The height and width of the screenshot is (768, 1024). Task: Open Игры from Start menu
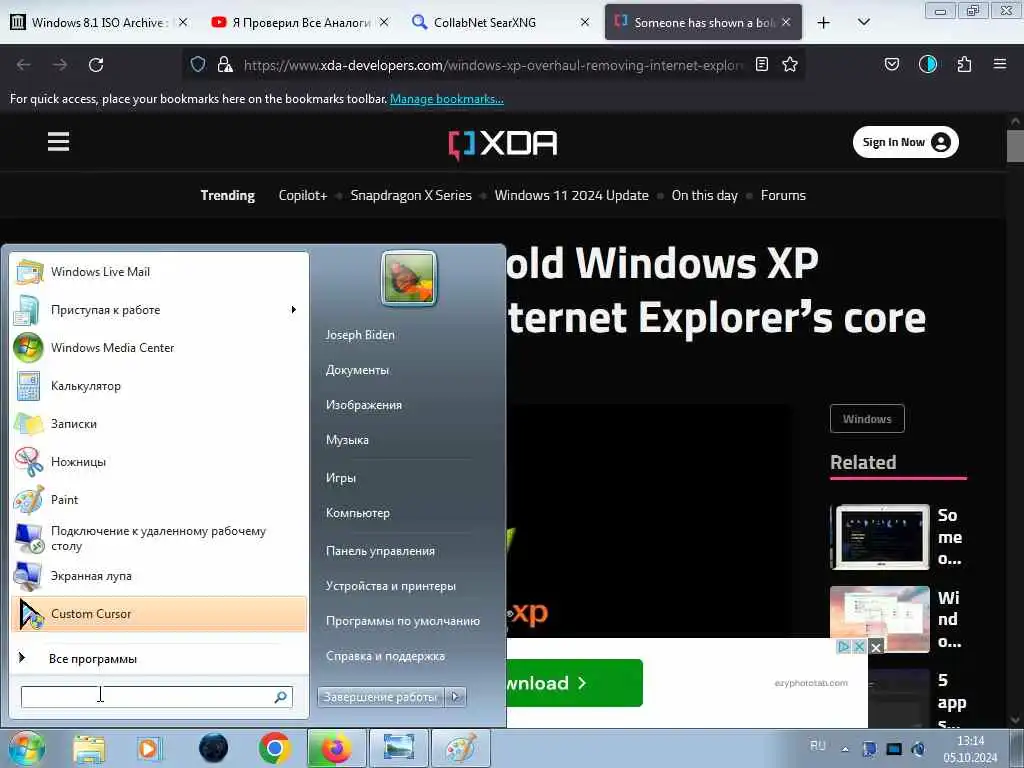(x=340, y=478)
